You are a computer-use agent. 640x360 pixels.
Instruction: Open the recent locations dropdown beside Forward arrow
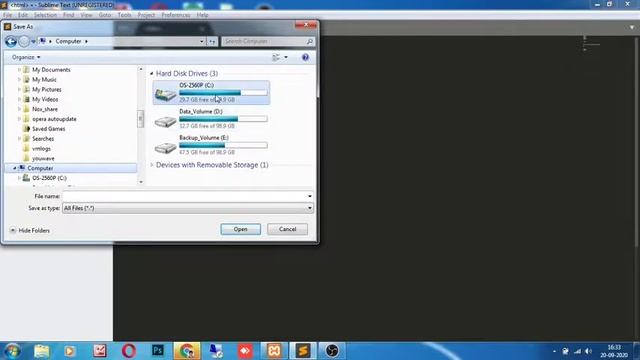pos(33,42)
